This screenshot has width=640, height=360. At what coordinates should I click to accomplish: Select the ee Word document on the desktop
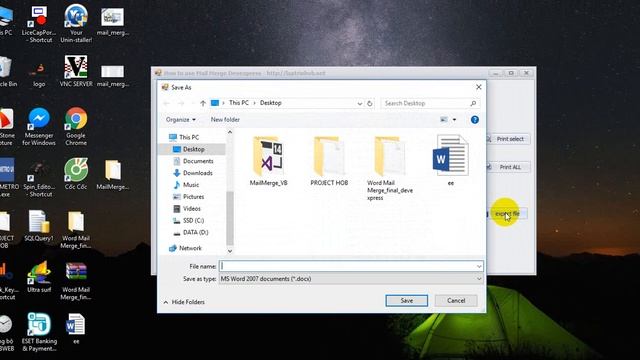click(76, 329)
